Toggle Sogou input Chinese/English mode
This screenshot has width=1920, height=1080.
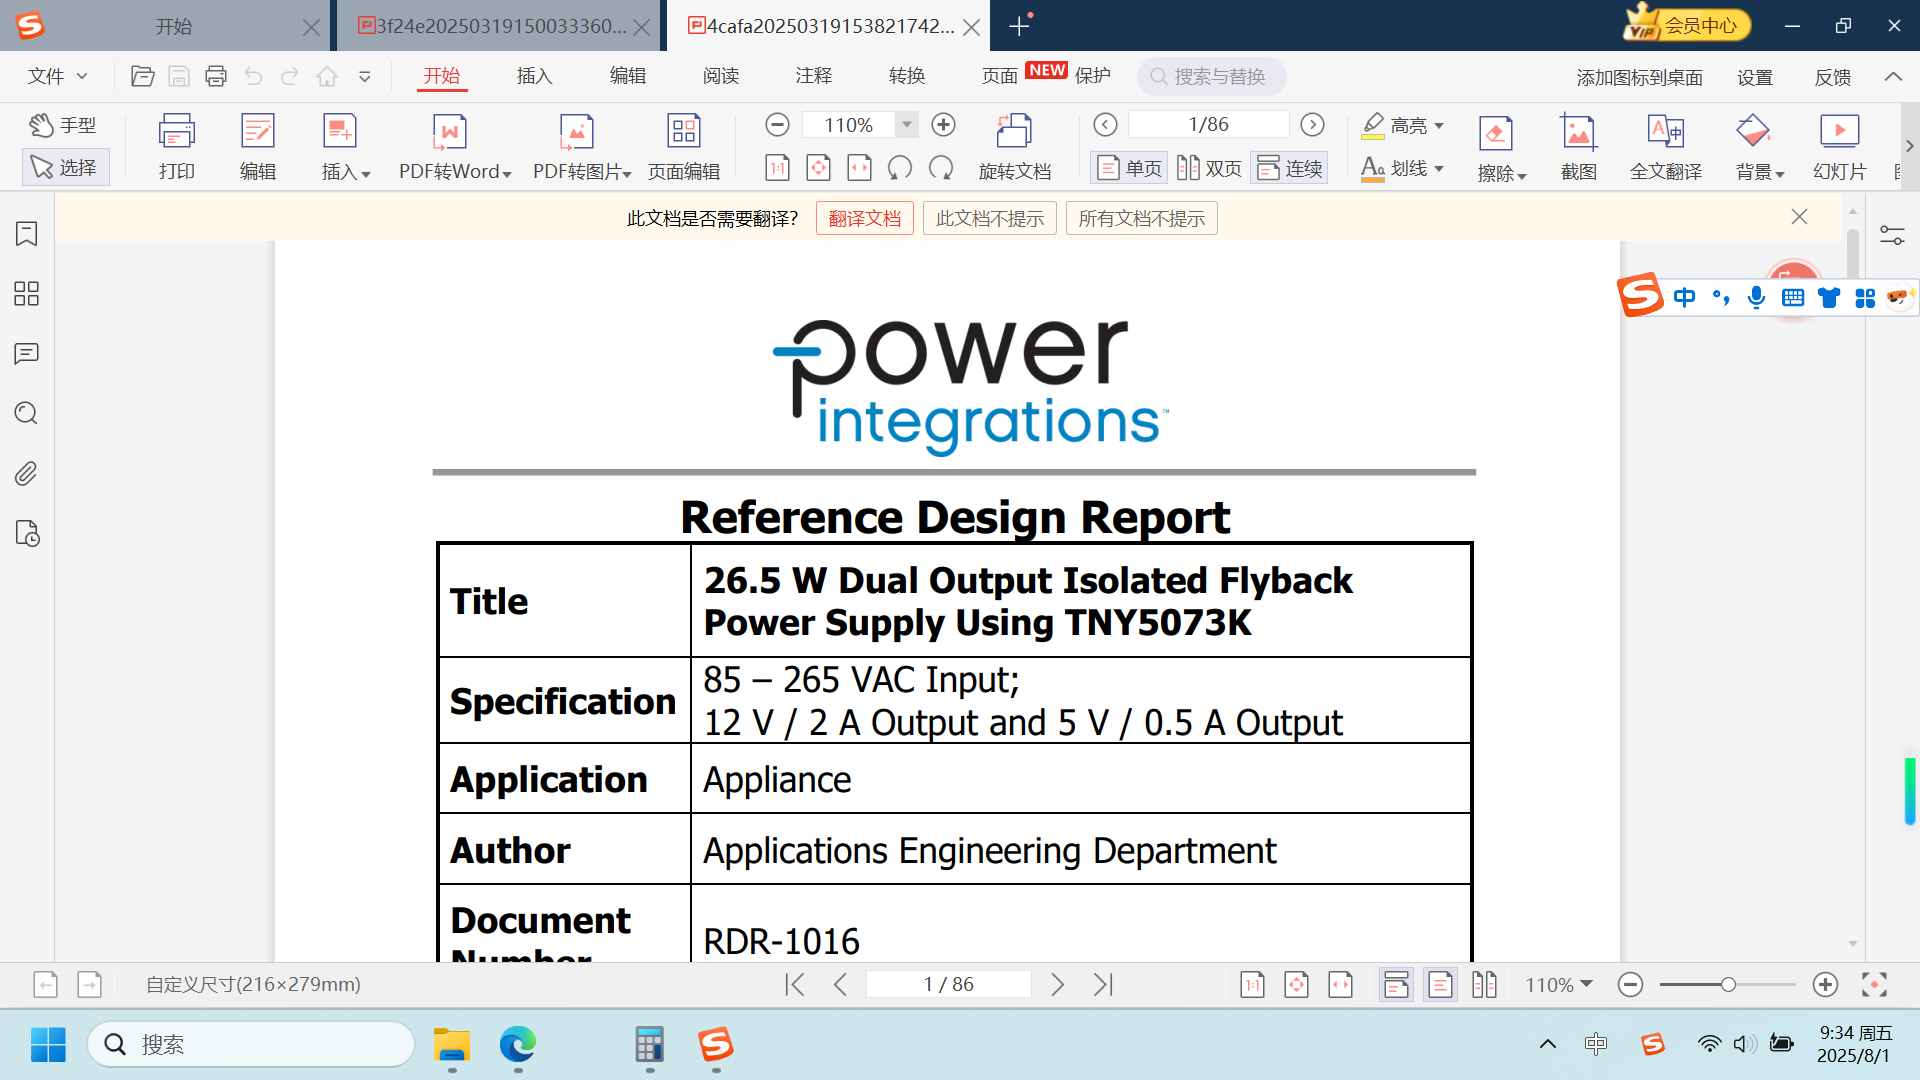(1684, 297)
